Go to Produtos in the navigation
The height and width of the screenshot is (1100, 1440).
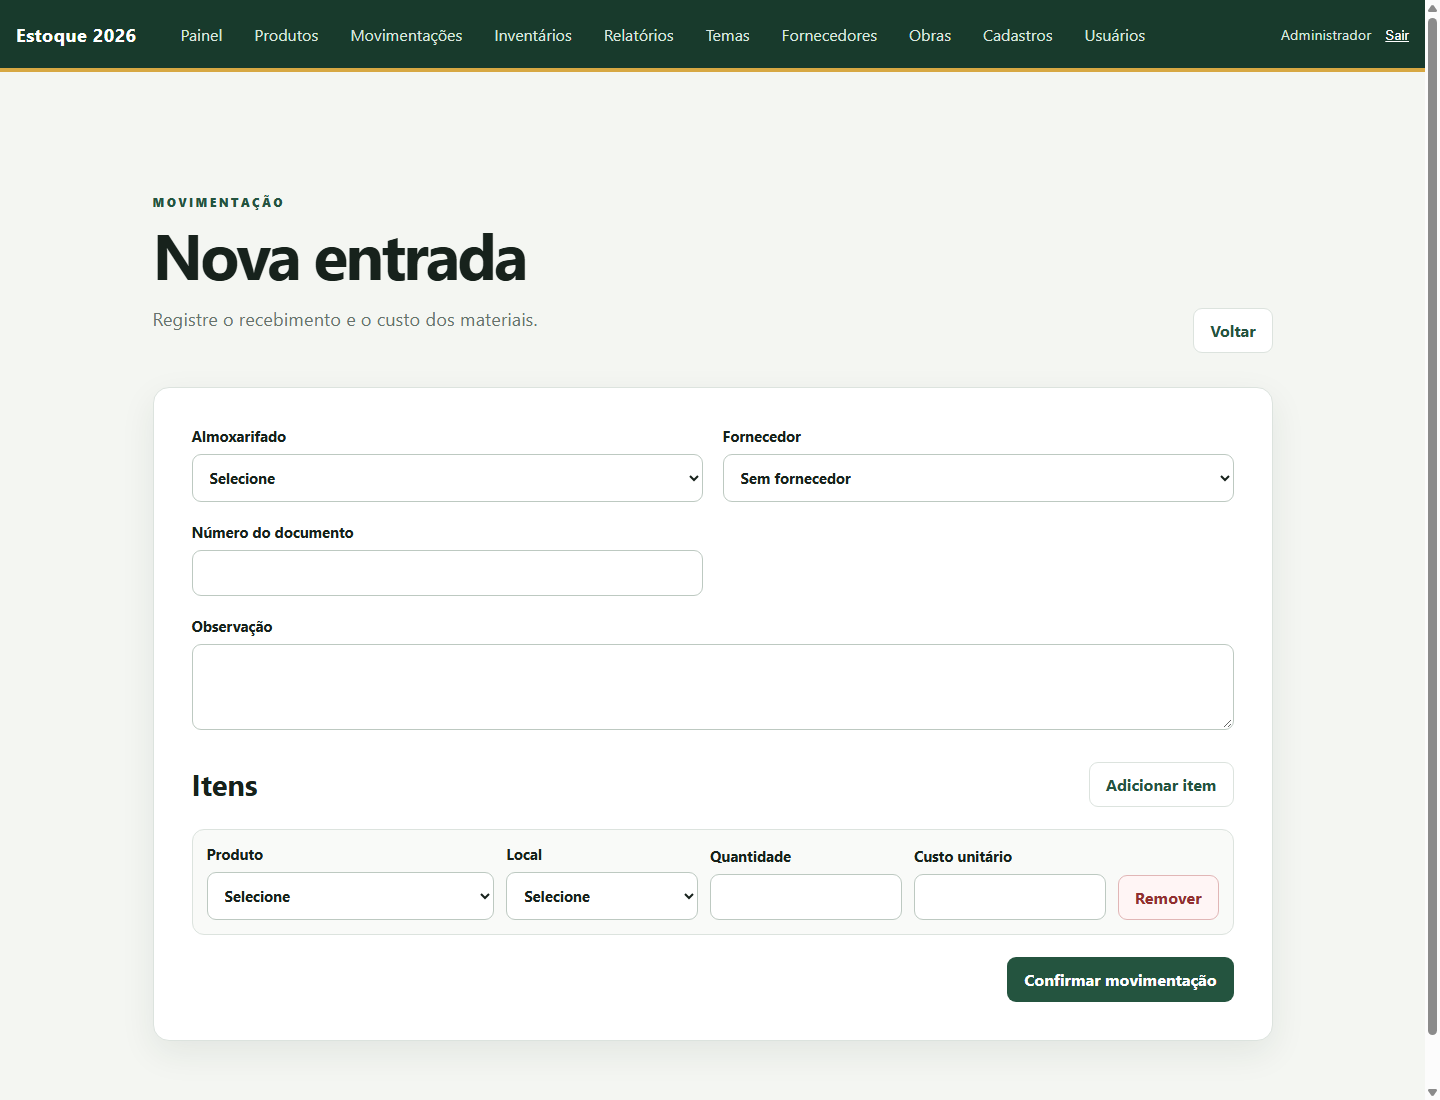coord(286,35)
